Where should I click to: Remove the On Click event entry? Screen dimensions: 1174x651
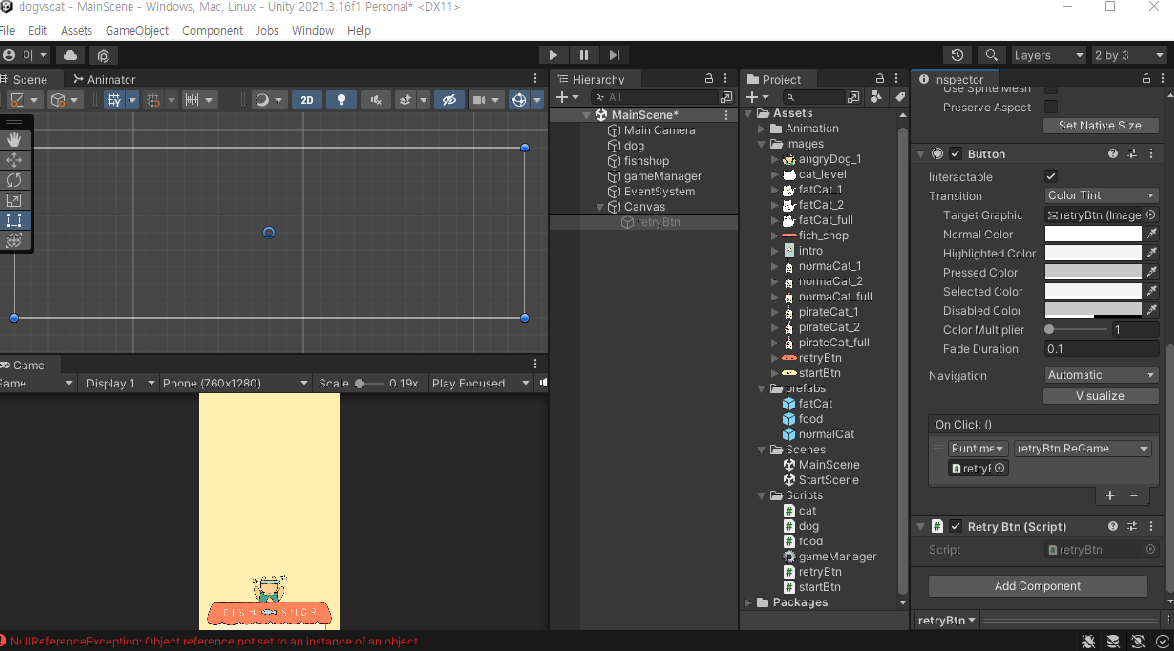(1134, 496)
